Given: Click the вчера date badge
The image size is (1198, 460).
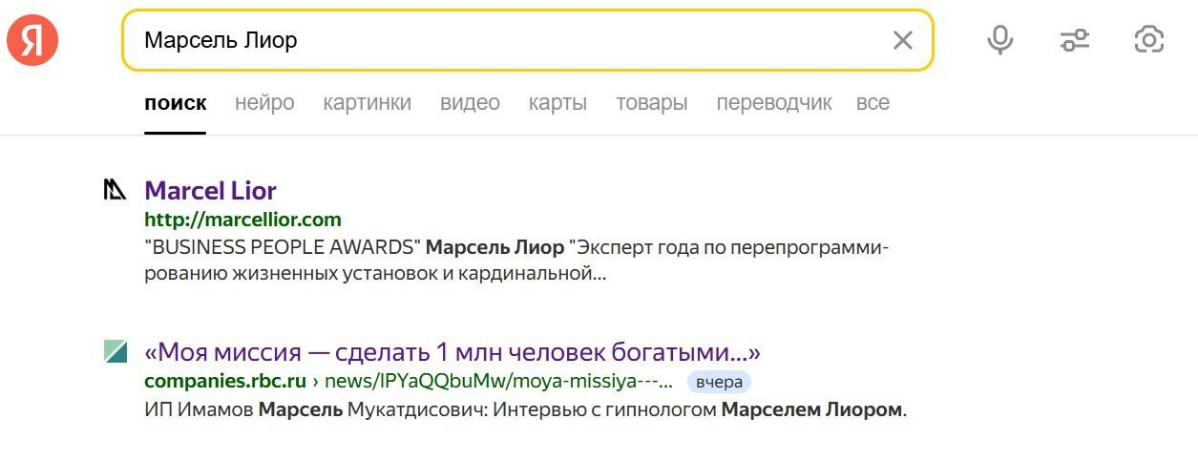Looking at the screenshot, I should pos(719,381).
